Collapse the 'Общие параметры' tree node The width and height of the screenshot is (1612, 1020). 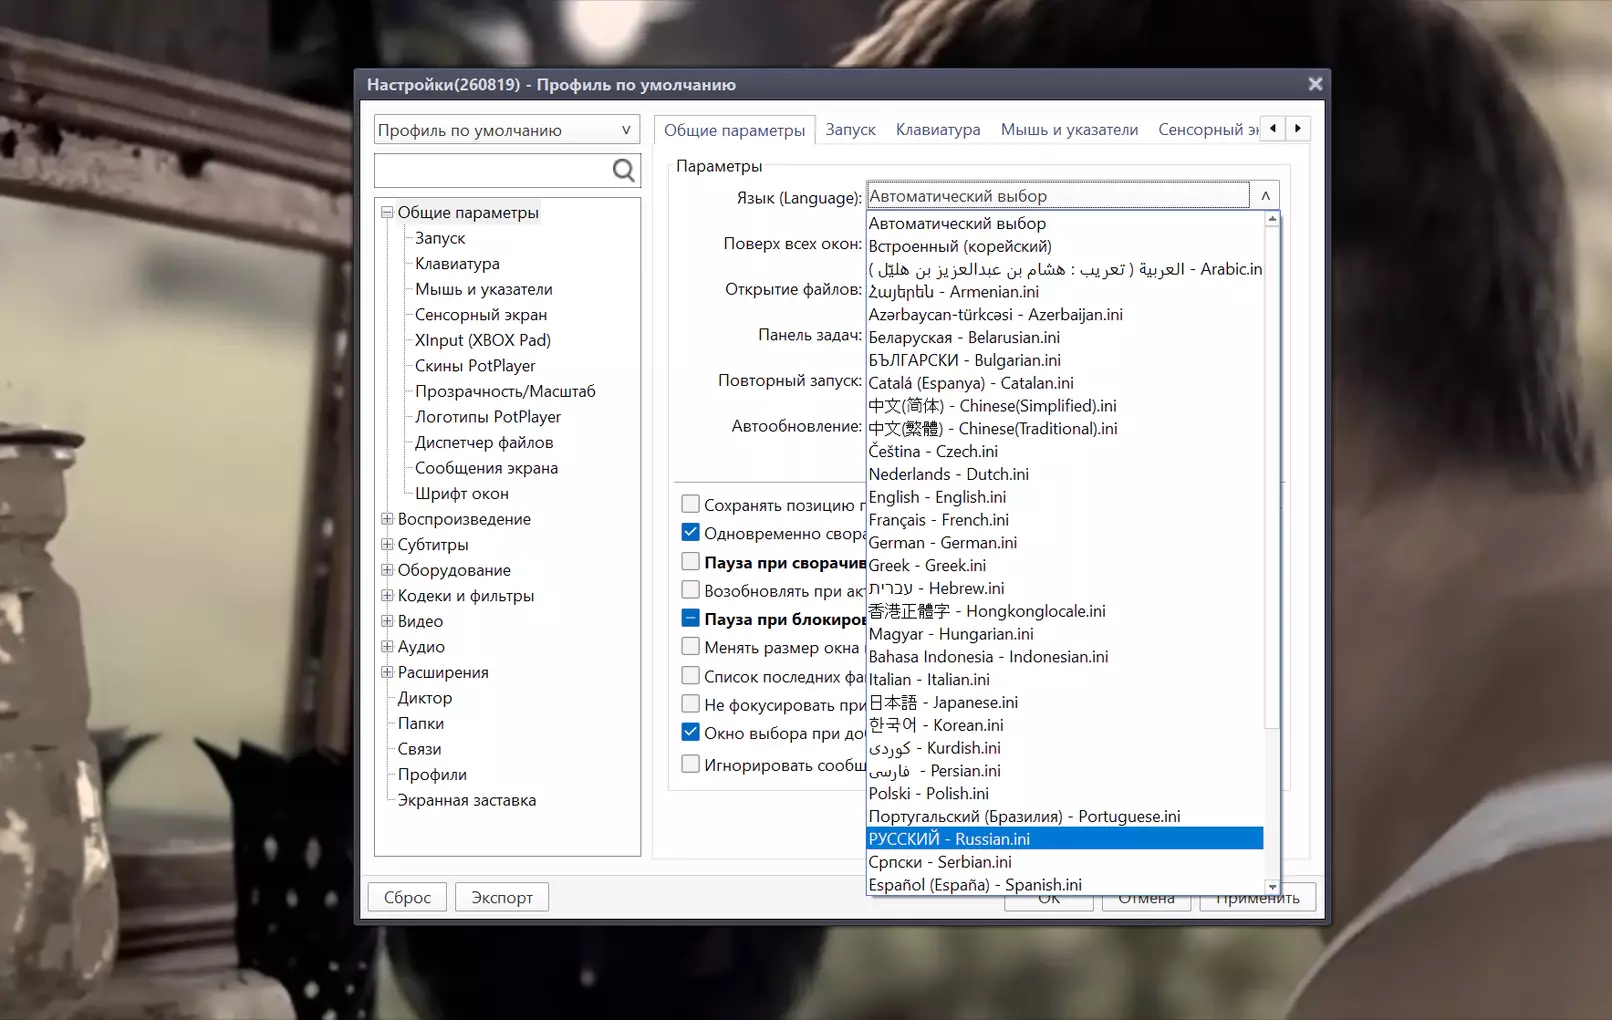387,212
